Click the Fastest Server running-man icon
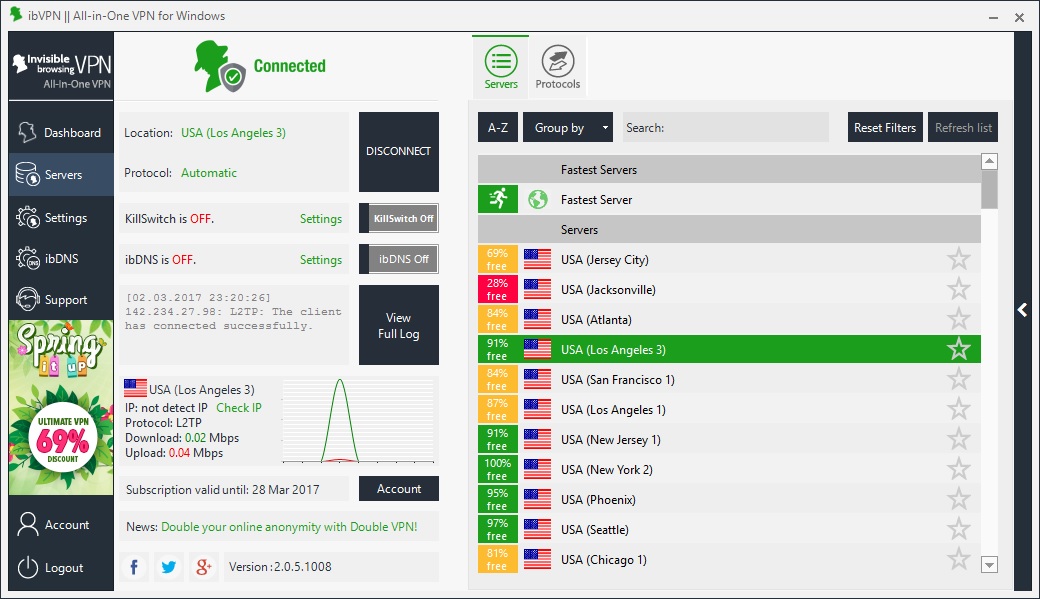1040x599 pixels. pos(498,199)
